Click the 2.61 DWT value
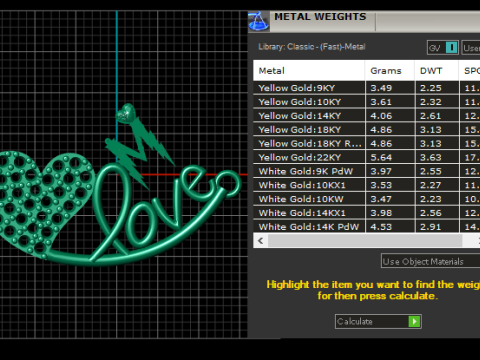Image resolution: width=480 pixels, height=360 pixels. [431, 116]
